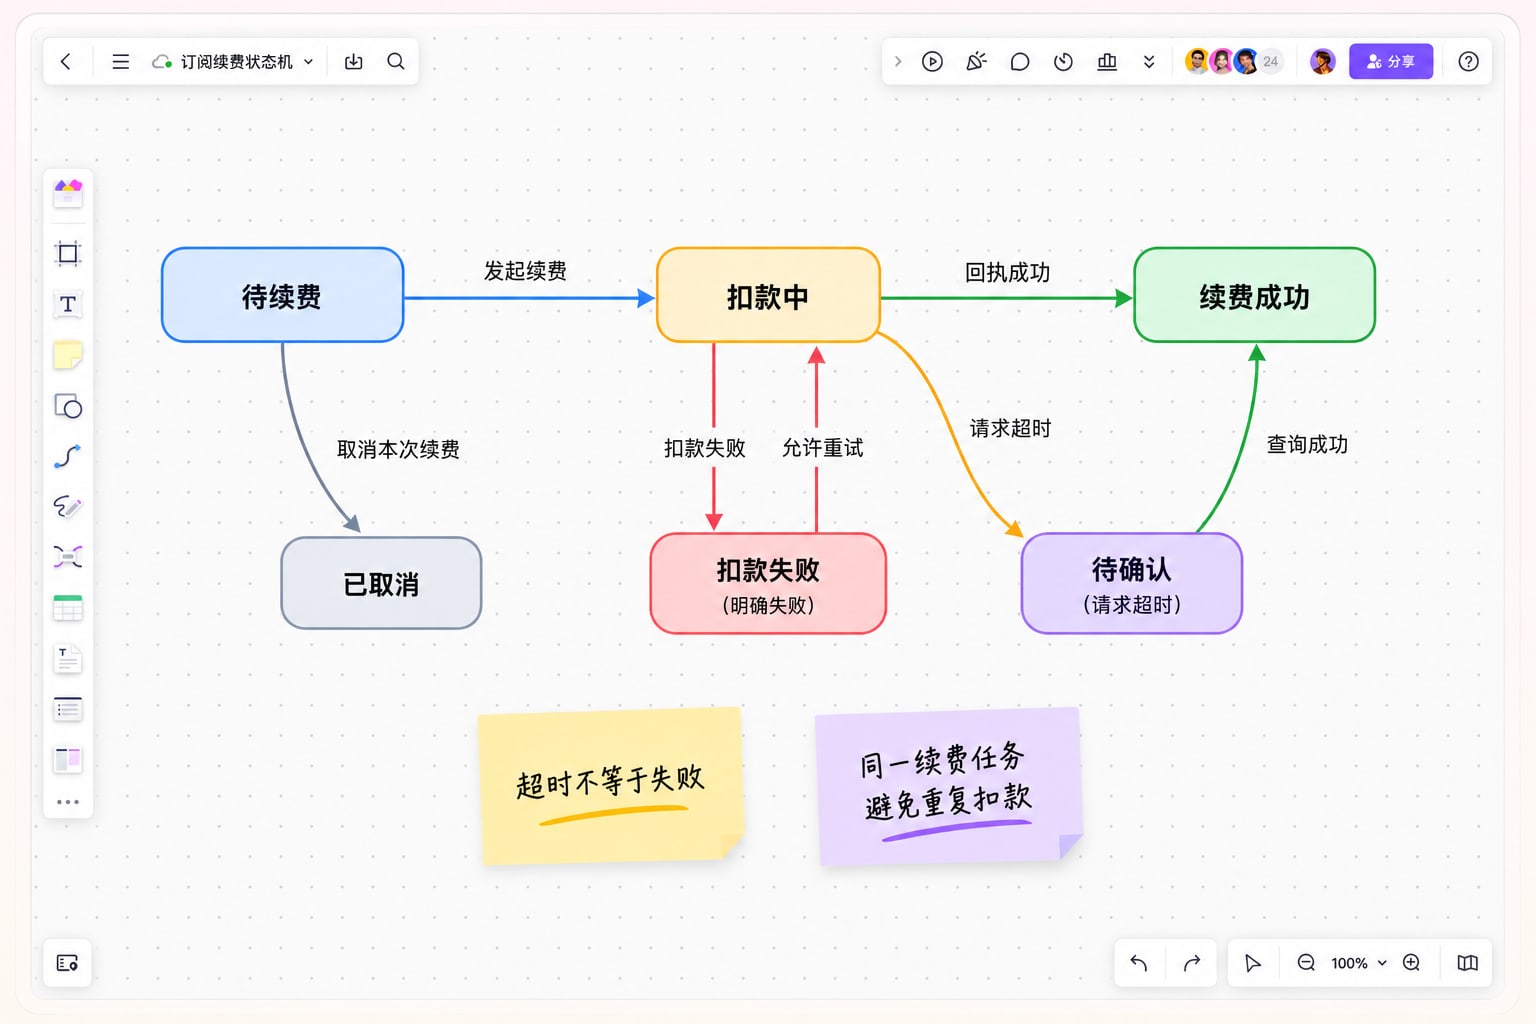
Task: Click the 取消本次续费 connector label
Action: tap(398, 449)
